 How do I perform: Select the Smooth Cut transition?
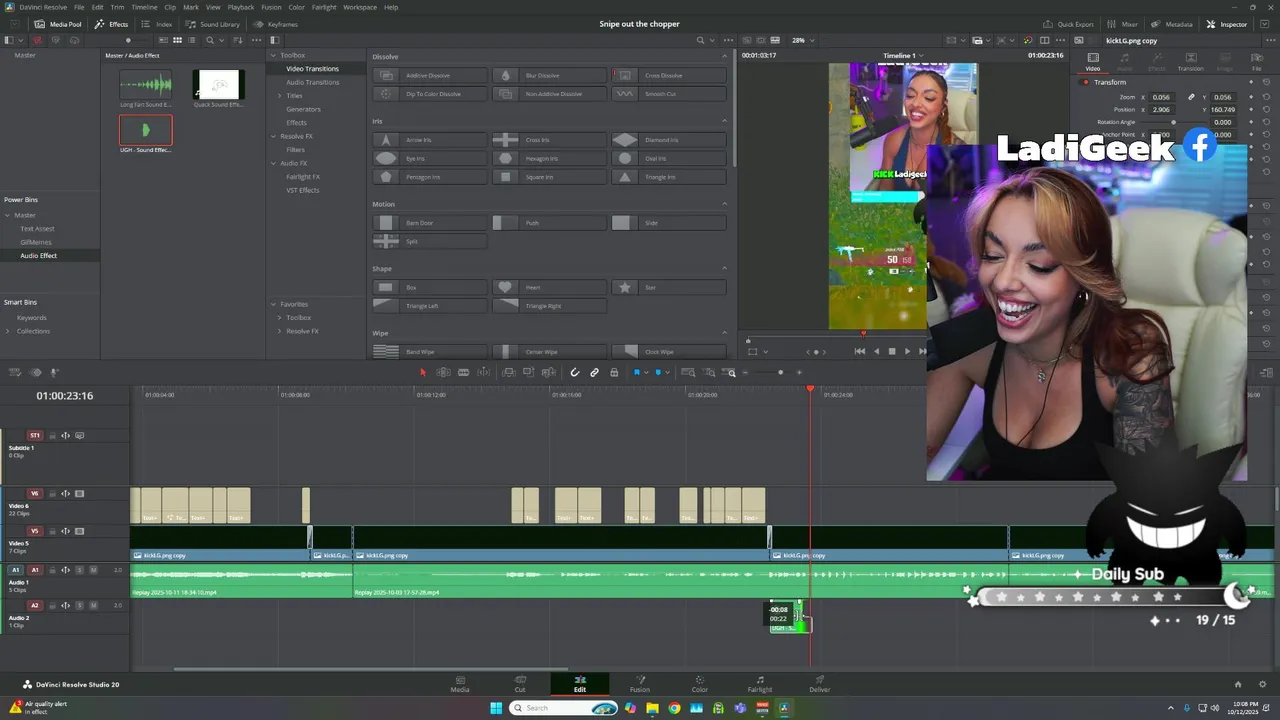pos(668,94)
